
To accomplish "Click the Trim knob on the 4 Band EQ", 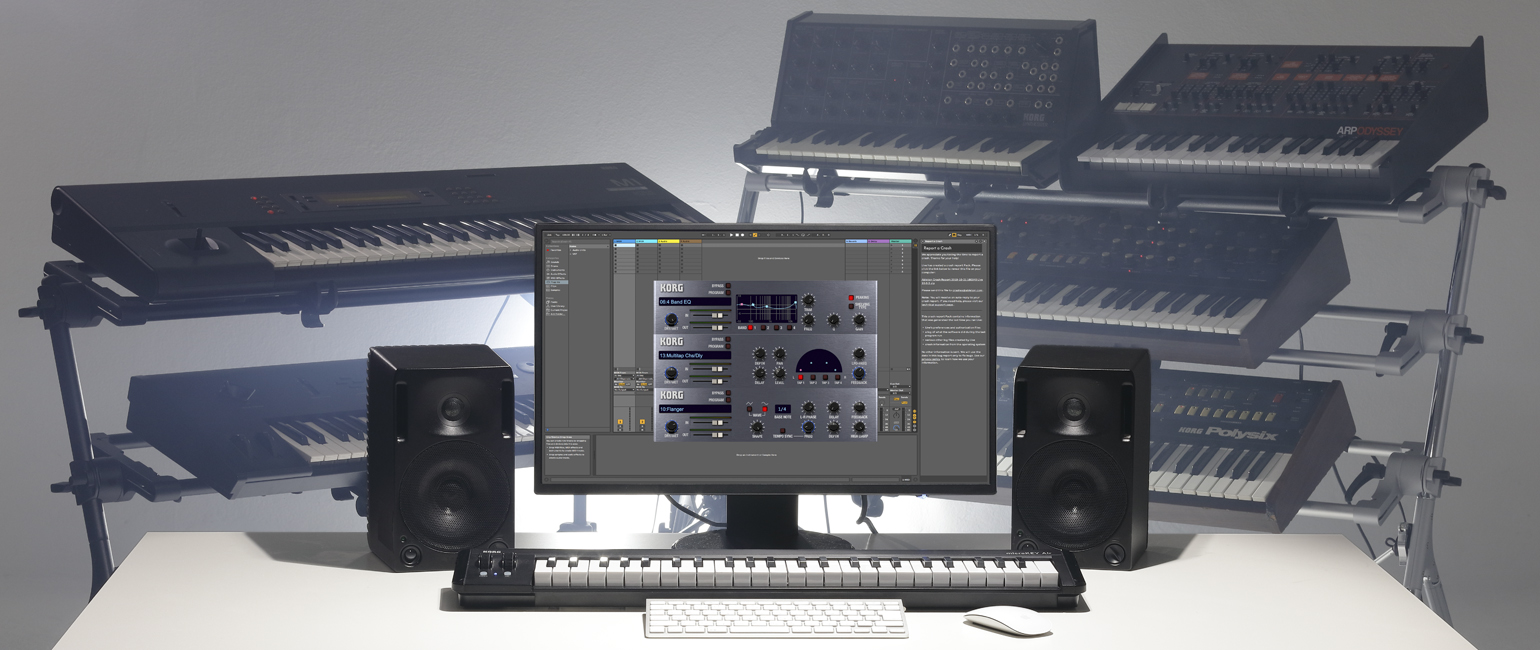I will click(808, 301).
